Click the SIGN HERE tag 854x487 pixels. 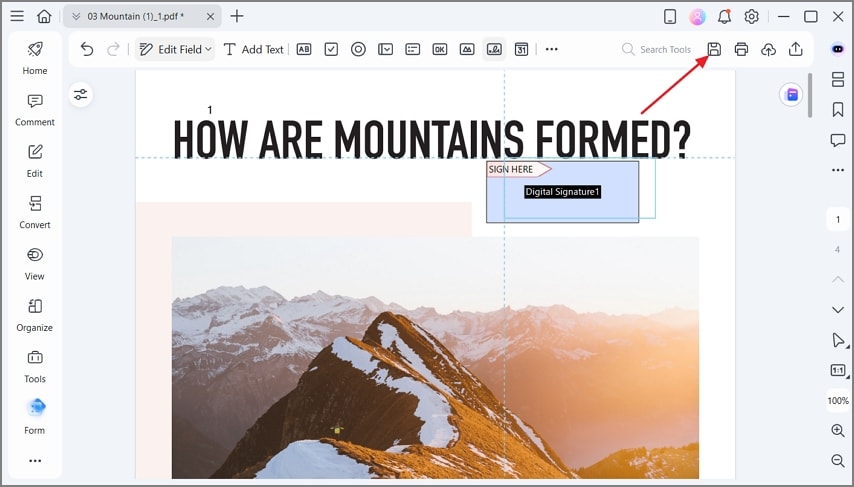tap(518, 169)
